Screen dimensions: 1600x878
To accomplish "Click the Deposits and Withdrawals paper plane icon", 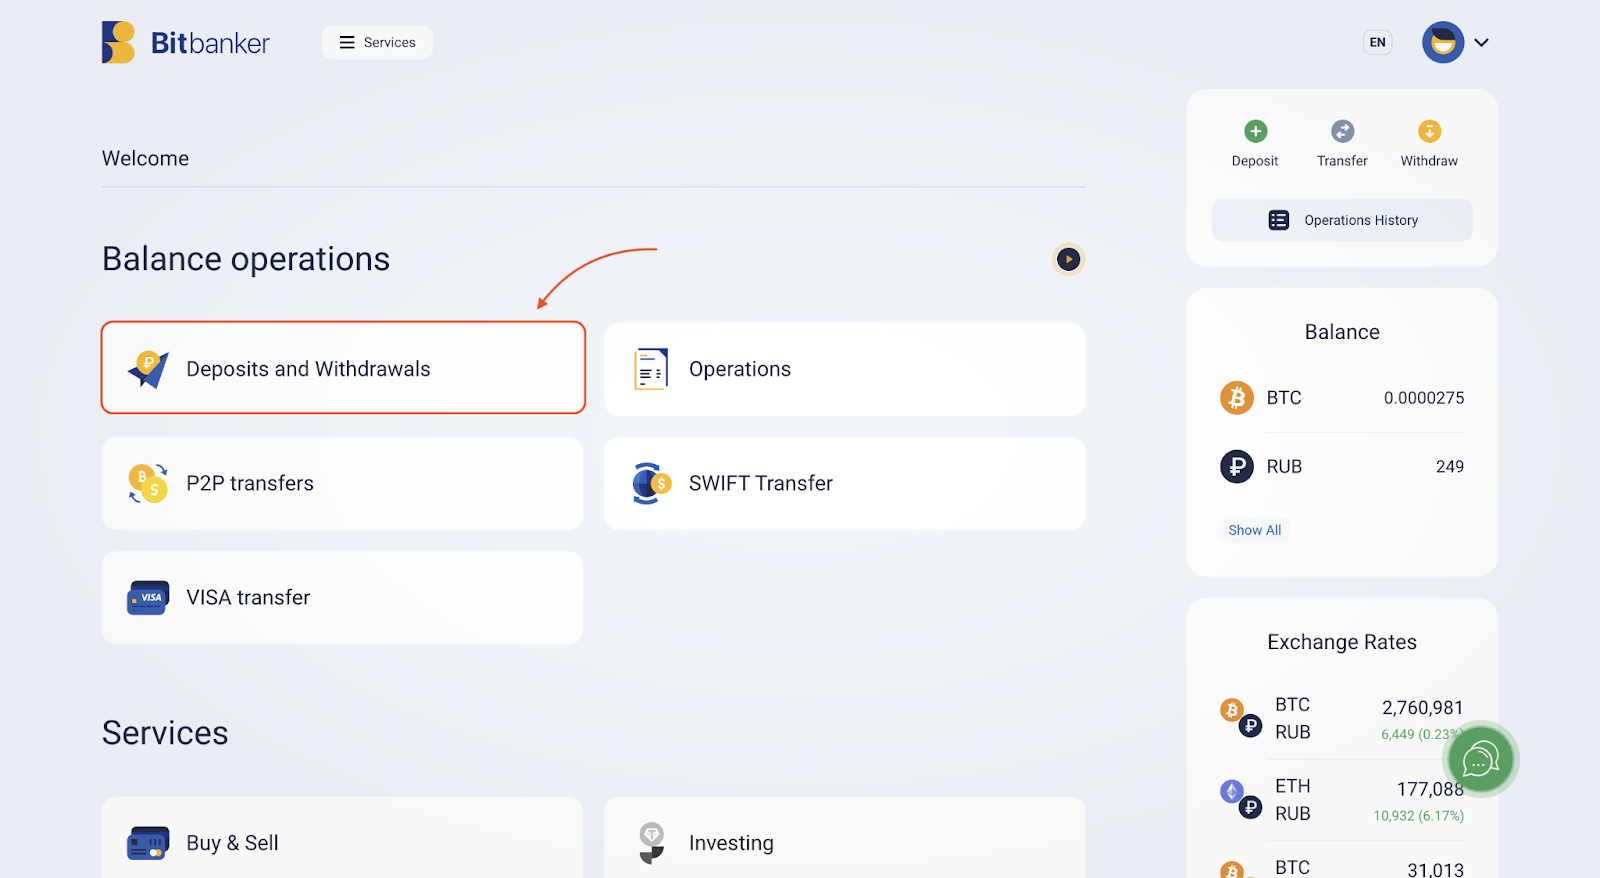I will (148, 369).
